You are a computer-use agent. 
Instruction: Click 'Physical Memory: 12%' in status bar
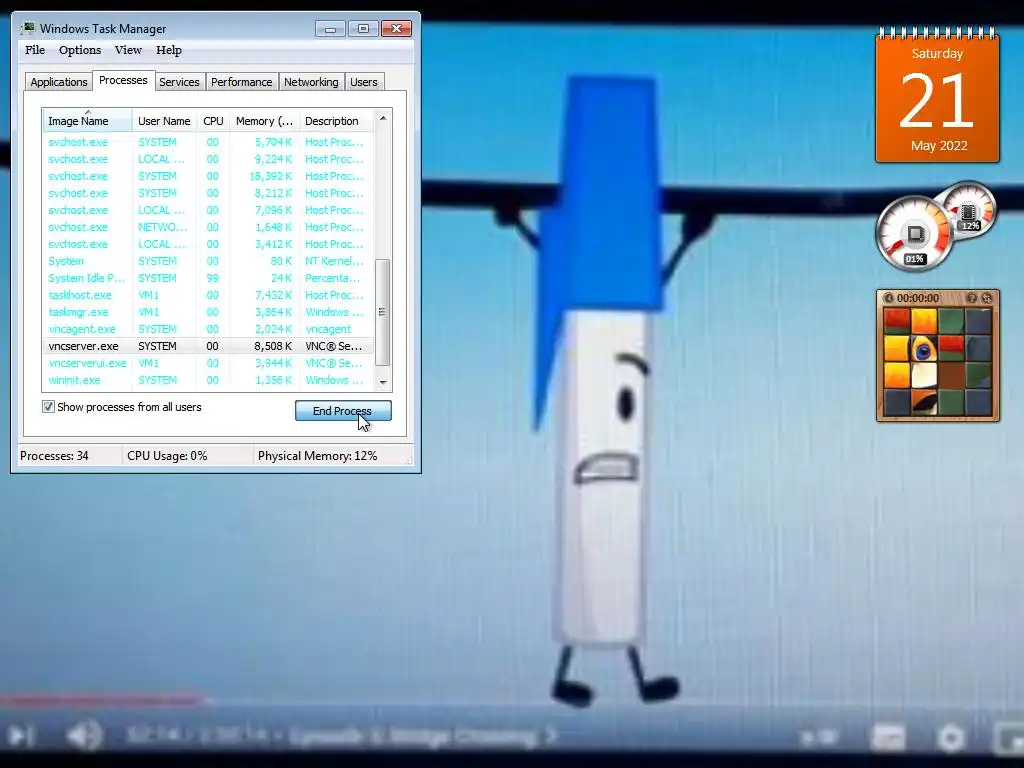point(317,456)
